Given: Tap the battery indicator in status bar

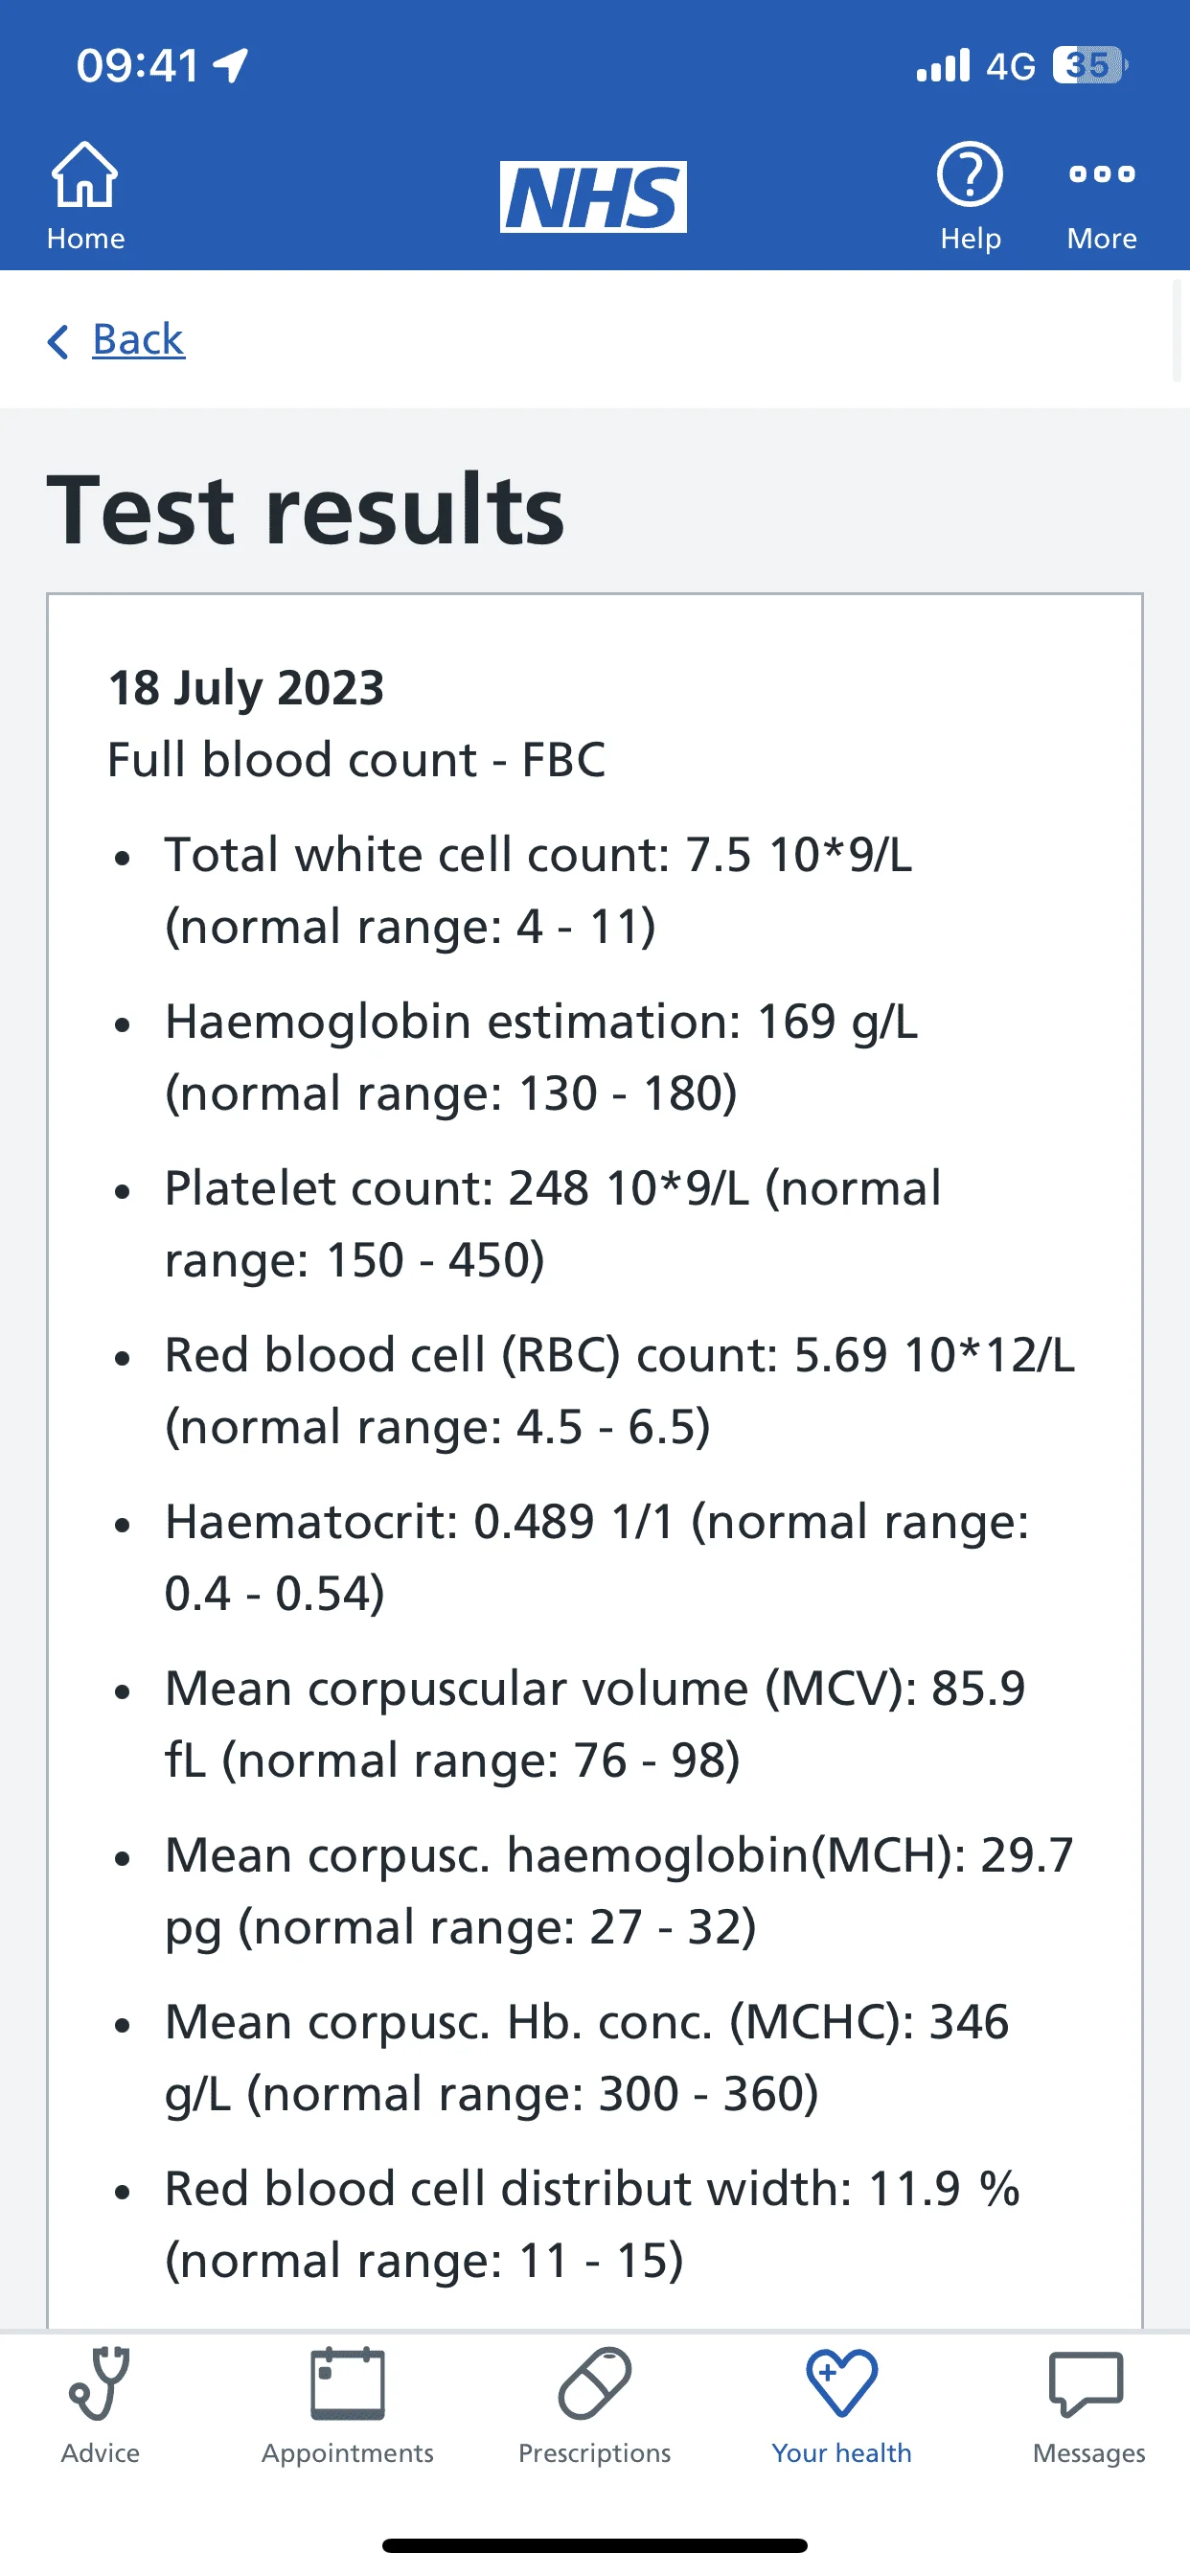Looking at the screenshot, I should [1090, 65].
